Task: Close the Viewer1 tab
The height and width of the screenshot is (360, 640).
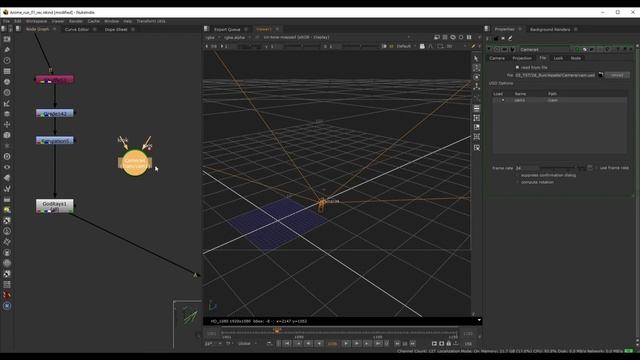Action: coord(277,29)
